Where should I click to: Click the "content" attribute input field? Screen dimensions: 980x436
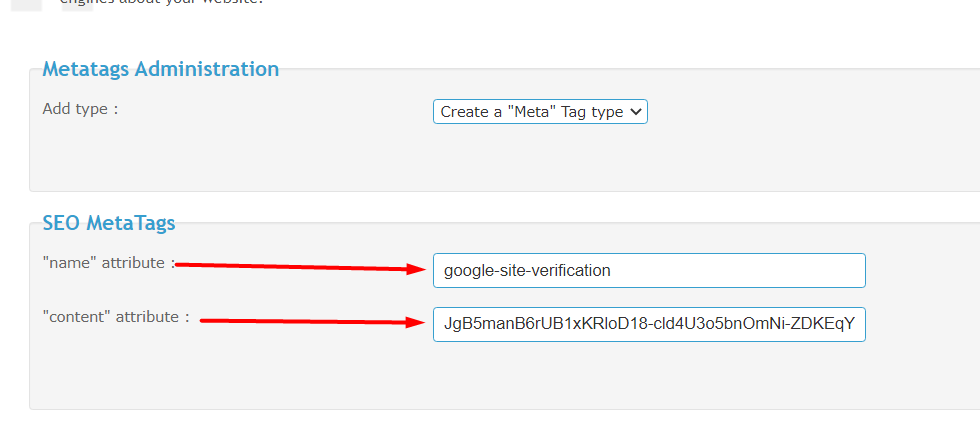click(649, 324)
